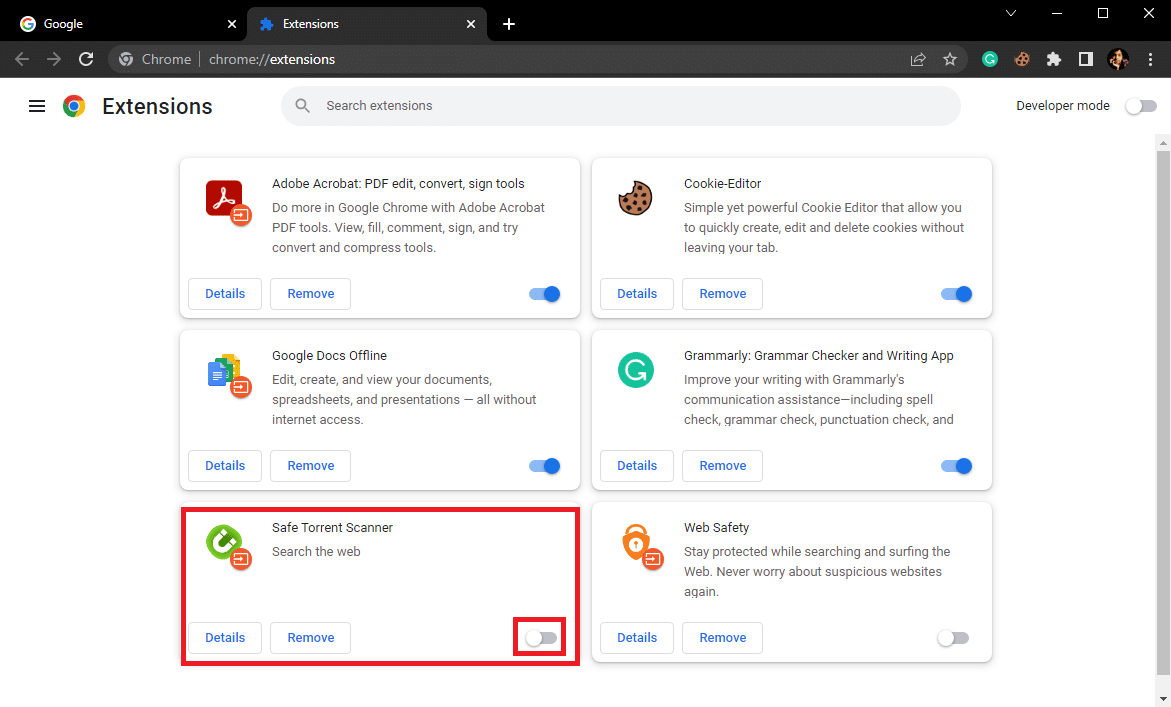Open the Extensions puzzle-piece toolbar menu
Image resolution: width=1171 pixels, height=707 pixels.
tap(1054, 59)
